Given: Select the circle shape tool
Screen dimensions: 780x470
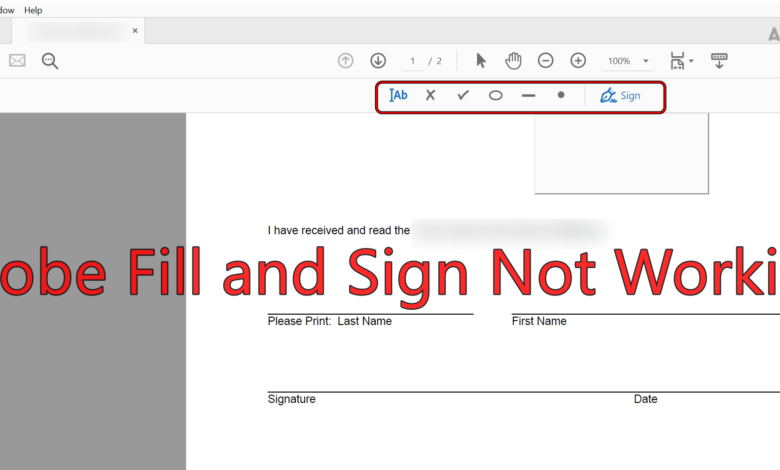Looking at the screenshot, I should [x=495, y=95].
